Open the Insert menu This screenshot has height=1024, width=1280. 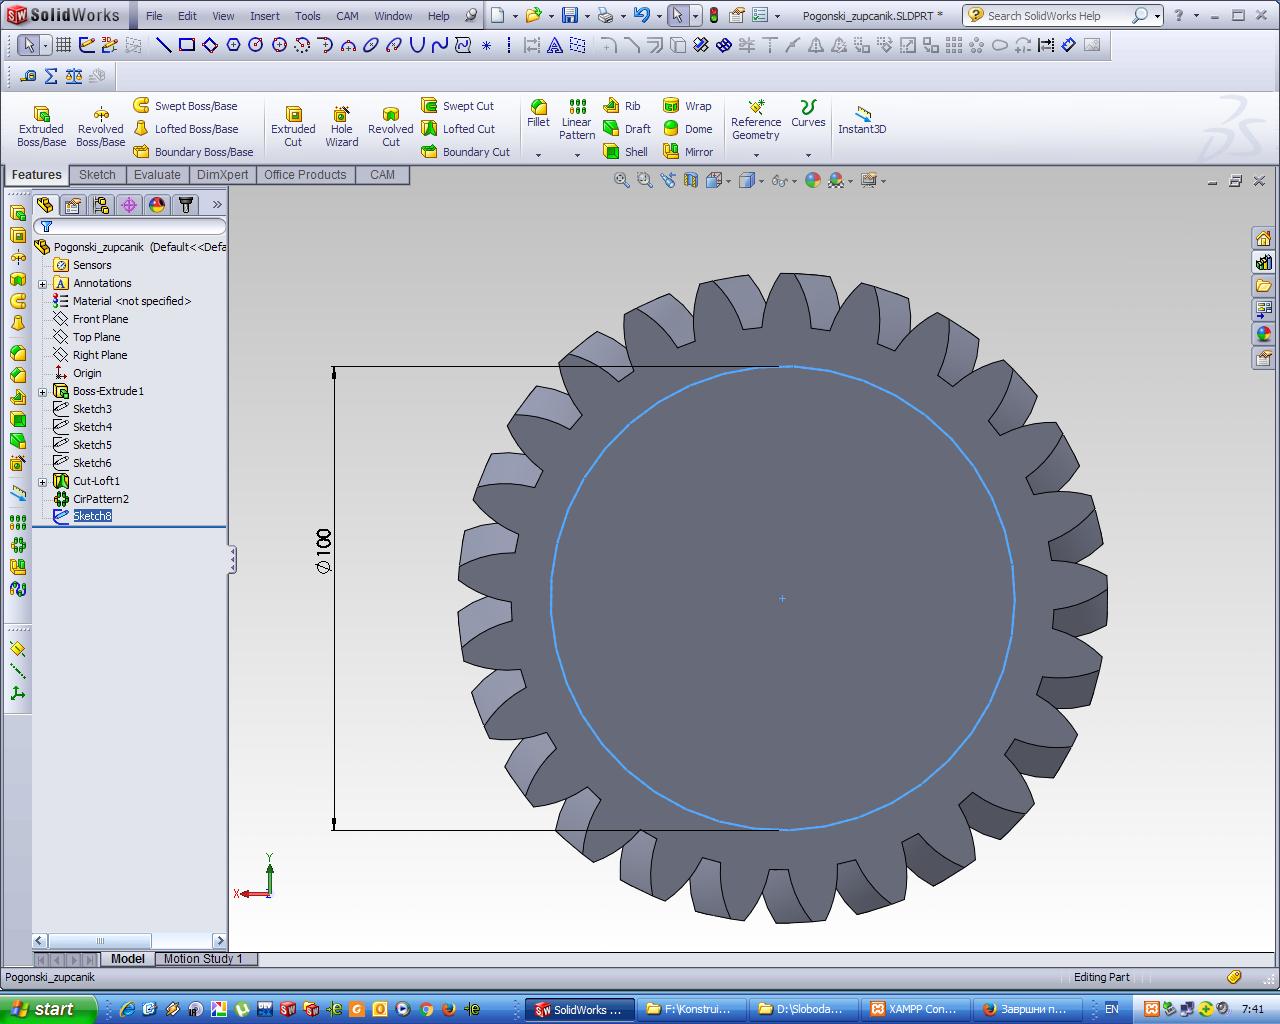point(265,16)
